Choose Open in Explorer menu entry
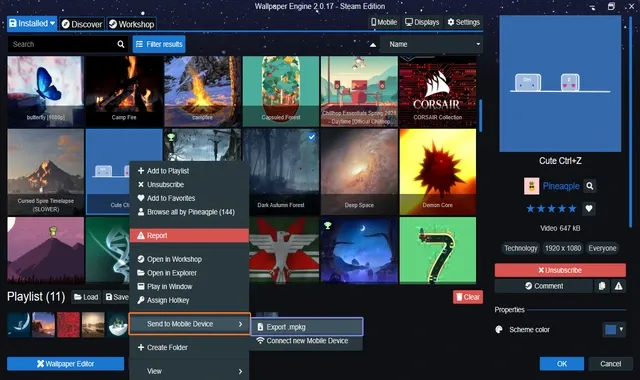This screenshot has width=640, height=380. (189, 273)
